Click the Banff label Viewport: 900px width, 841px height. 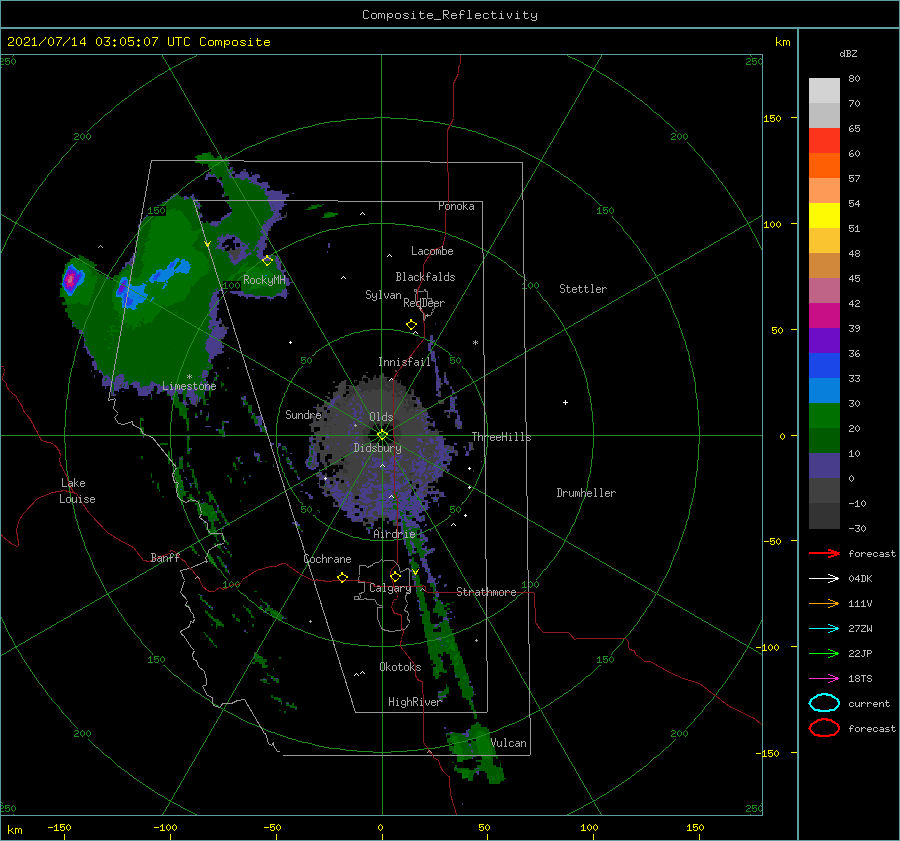[x=165, y=557]
